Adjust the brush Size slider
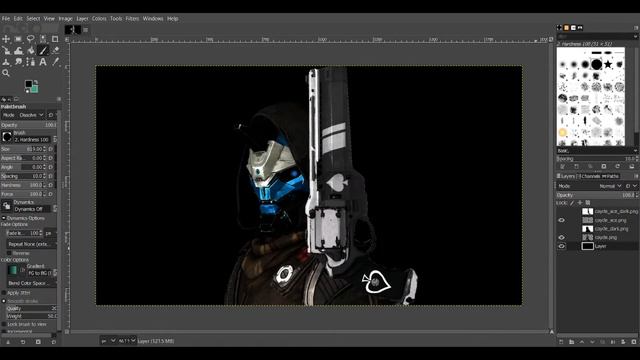This screenshot has width=640, height=360. (x=24, y=149)
